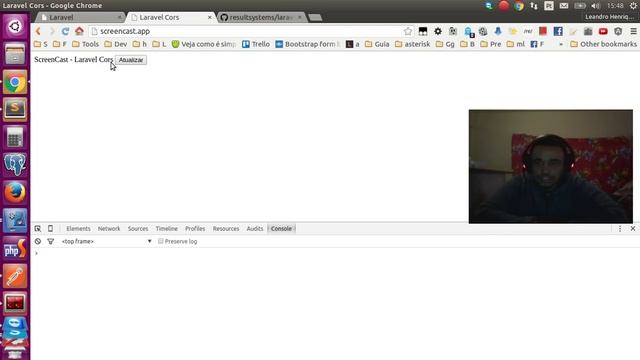Open the Timeline tab in DevTools
640x360 pixels.
pos(167,229)
